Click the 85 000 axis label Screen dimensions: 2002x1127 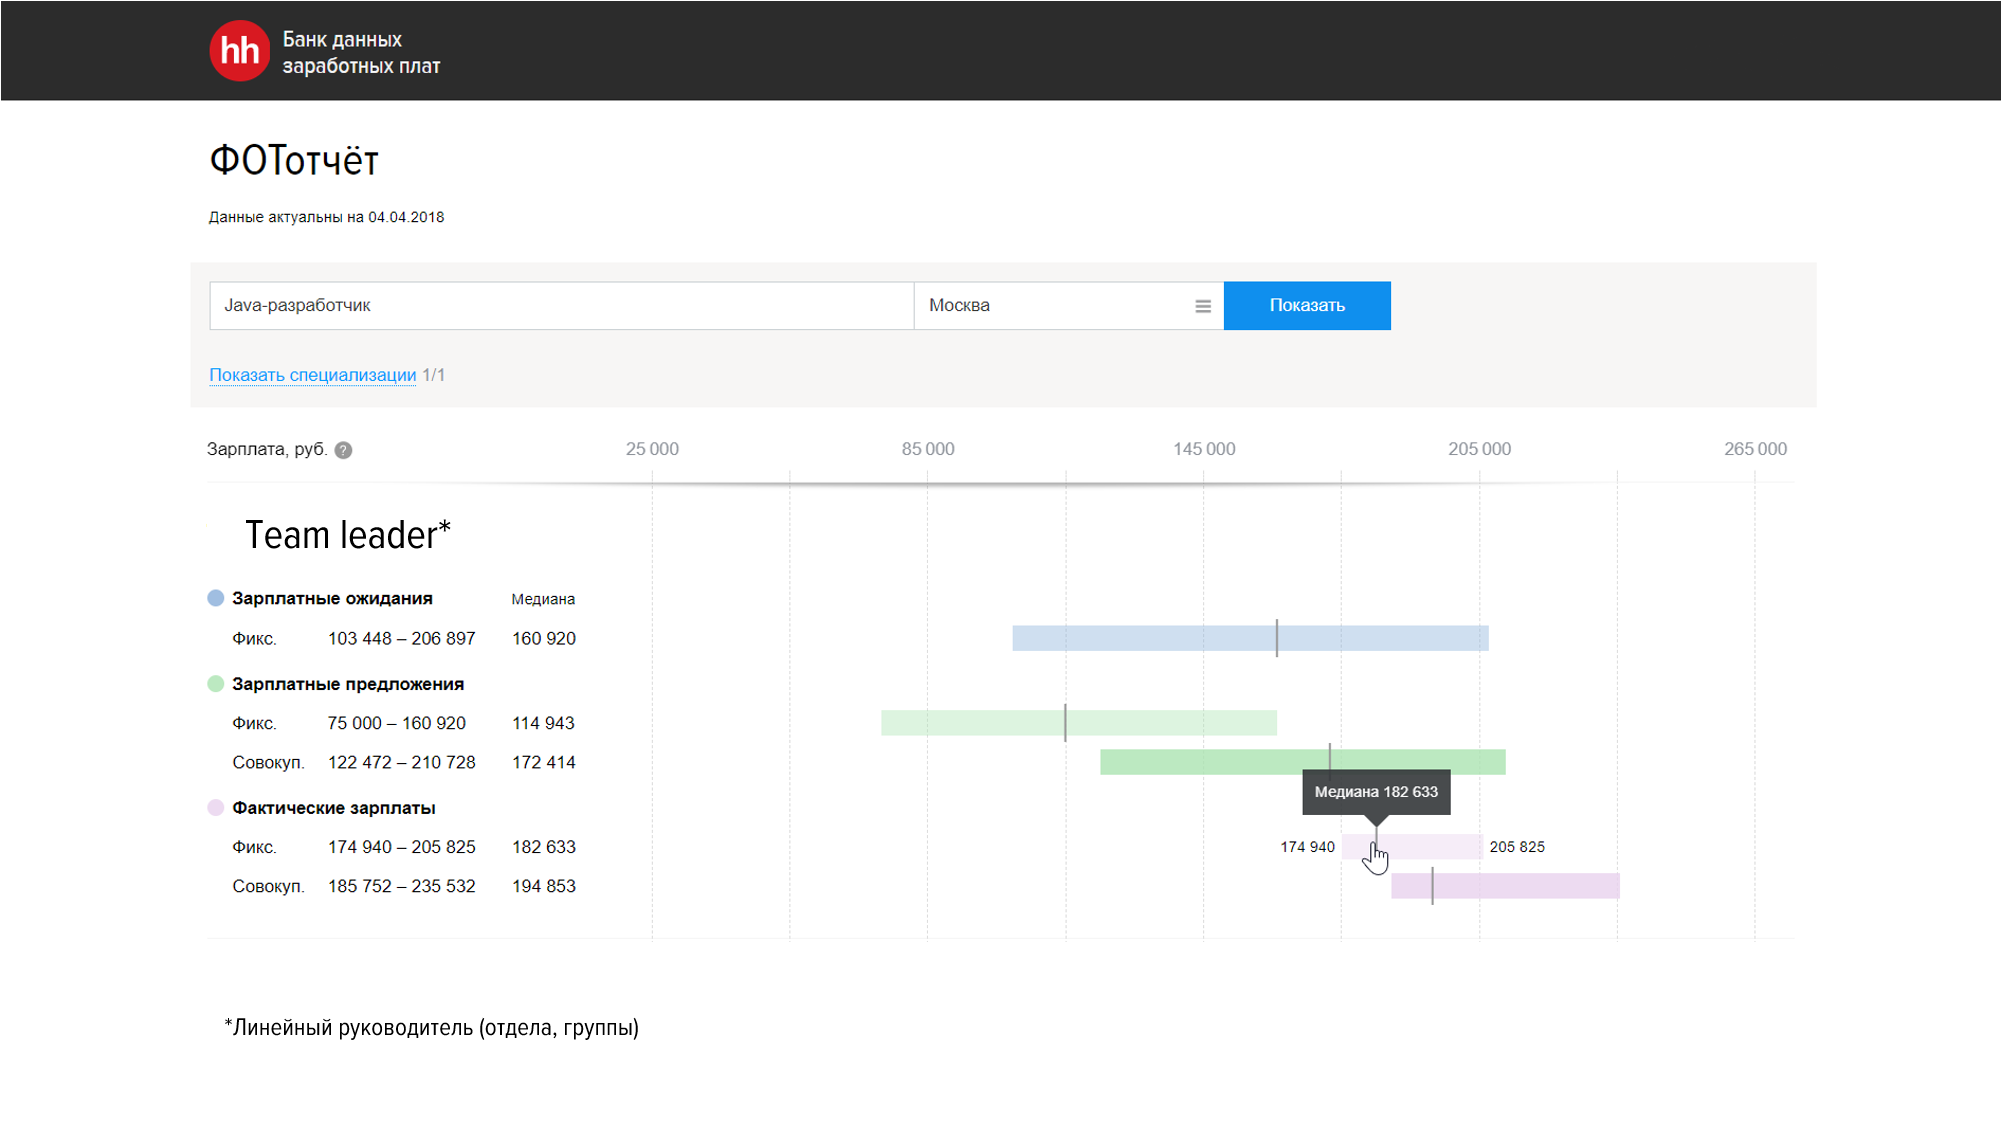[x=928, y=449]
